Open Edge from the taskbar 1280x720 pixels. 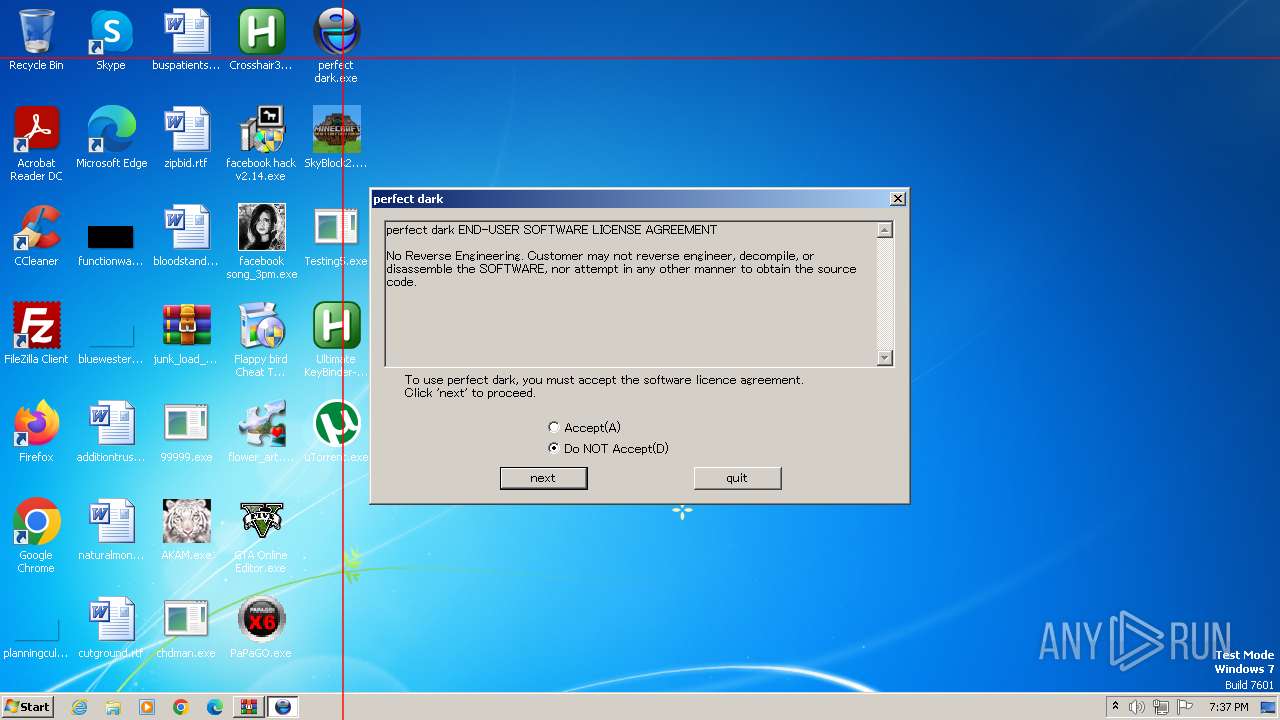215,707
